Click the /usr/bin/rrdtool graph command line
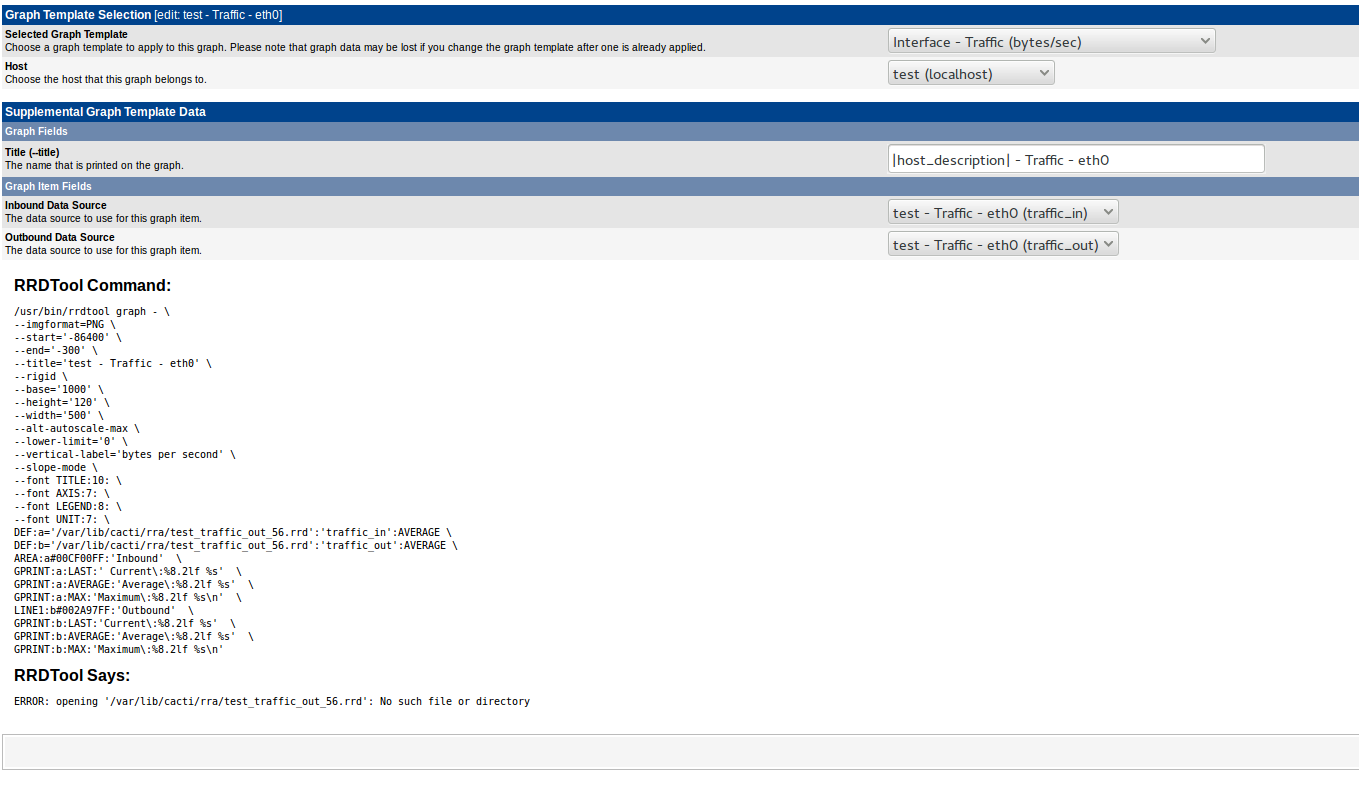 click(92, 312)
